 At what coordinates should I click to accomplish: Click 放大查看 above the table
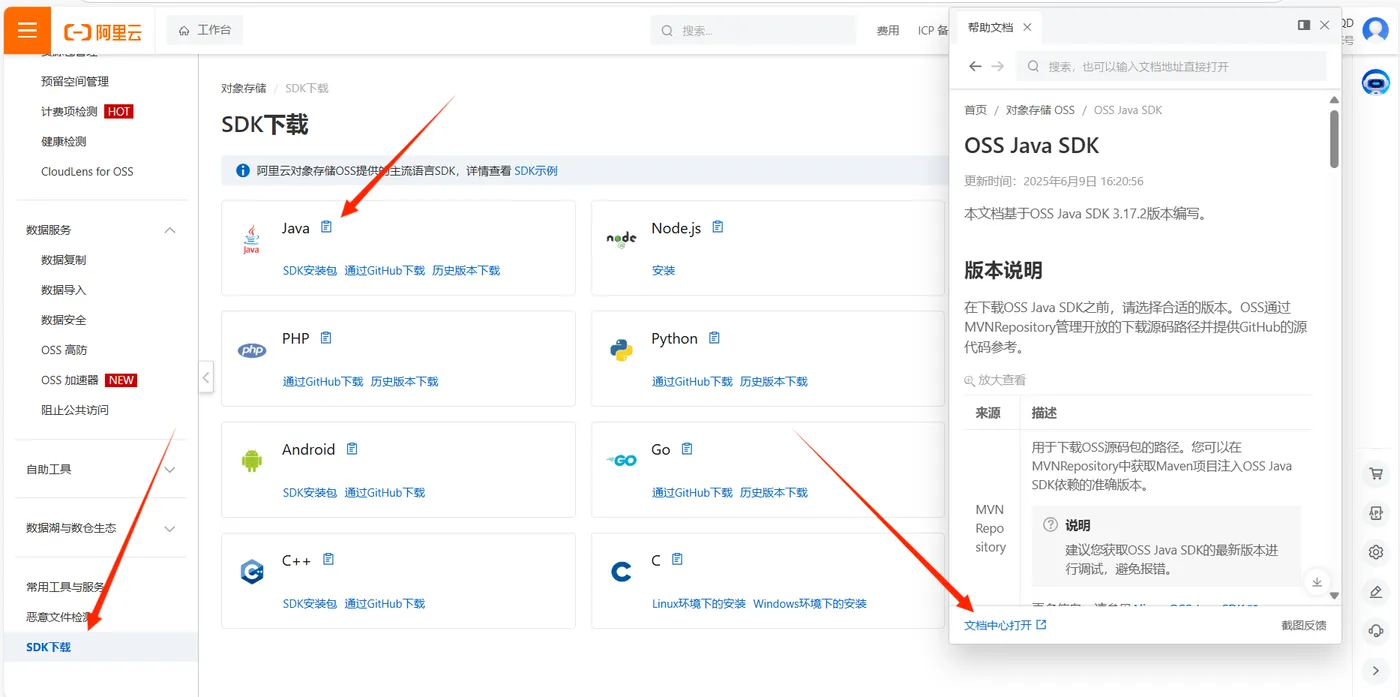point(995,380)
